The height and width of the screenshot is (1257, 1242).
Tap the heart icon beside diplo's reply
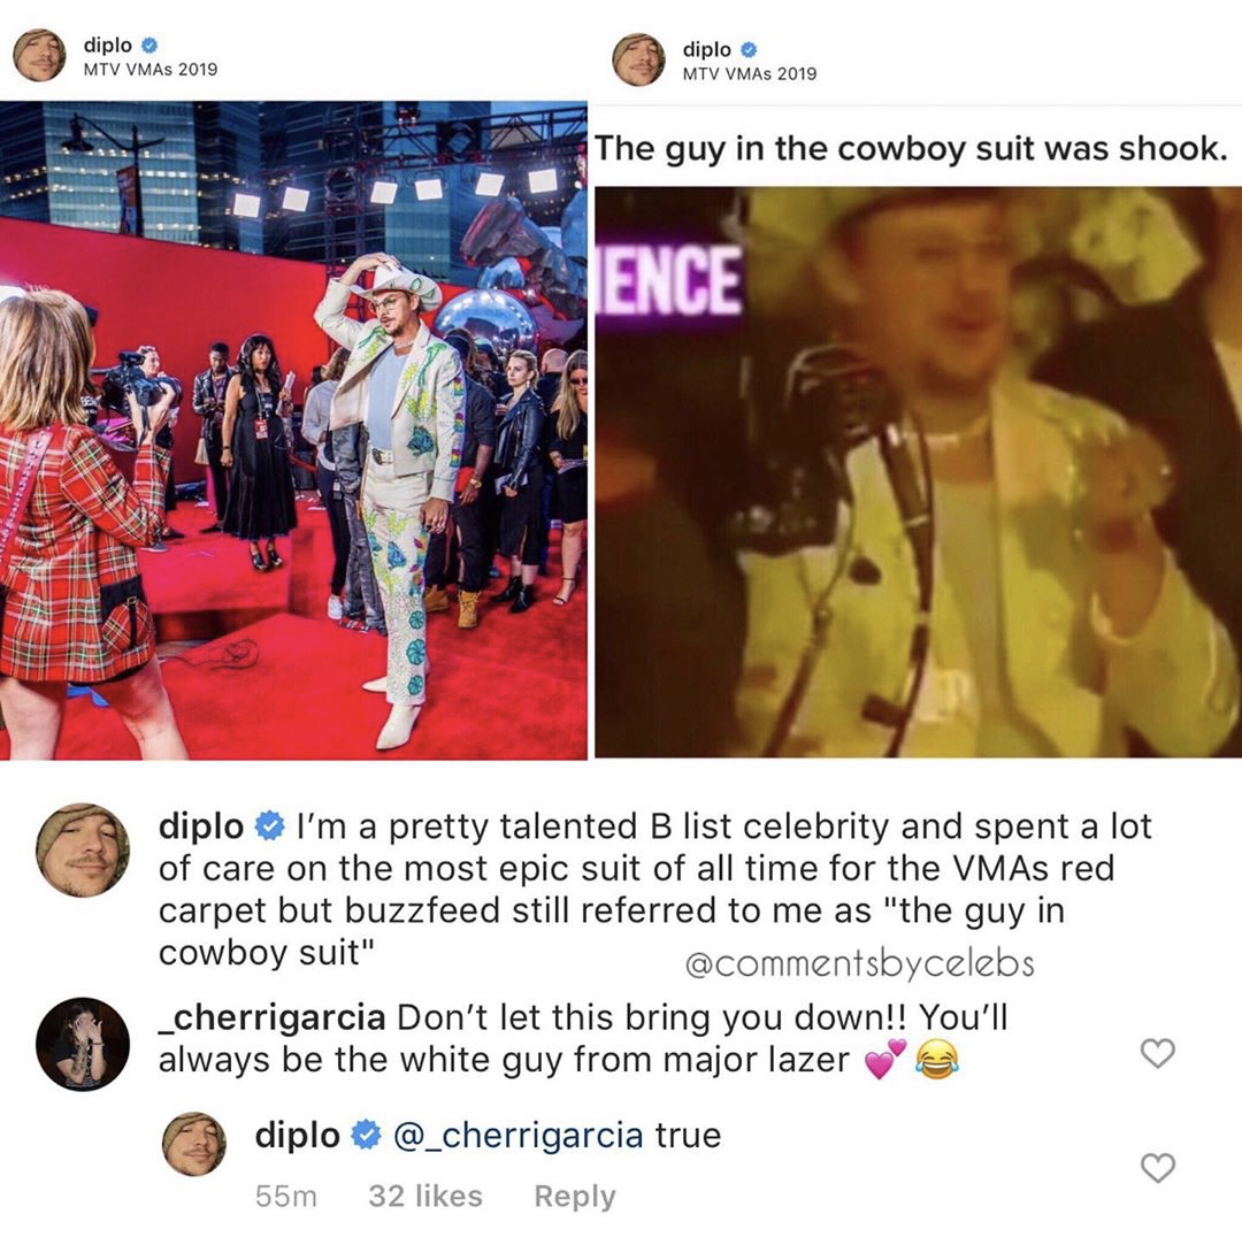[1157, 1167]
